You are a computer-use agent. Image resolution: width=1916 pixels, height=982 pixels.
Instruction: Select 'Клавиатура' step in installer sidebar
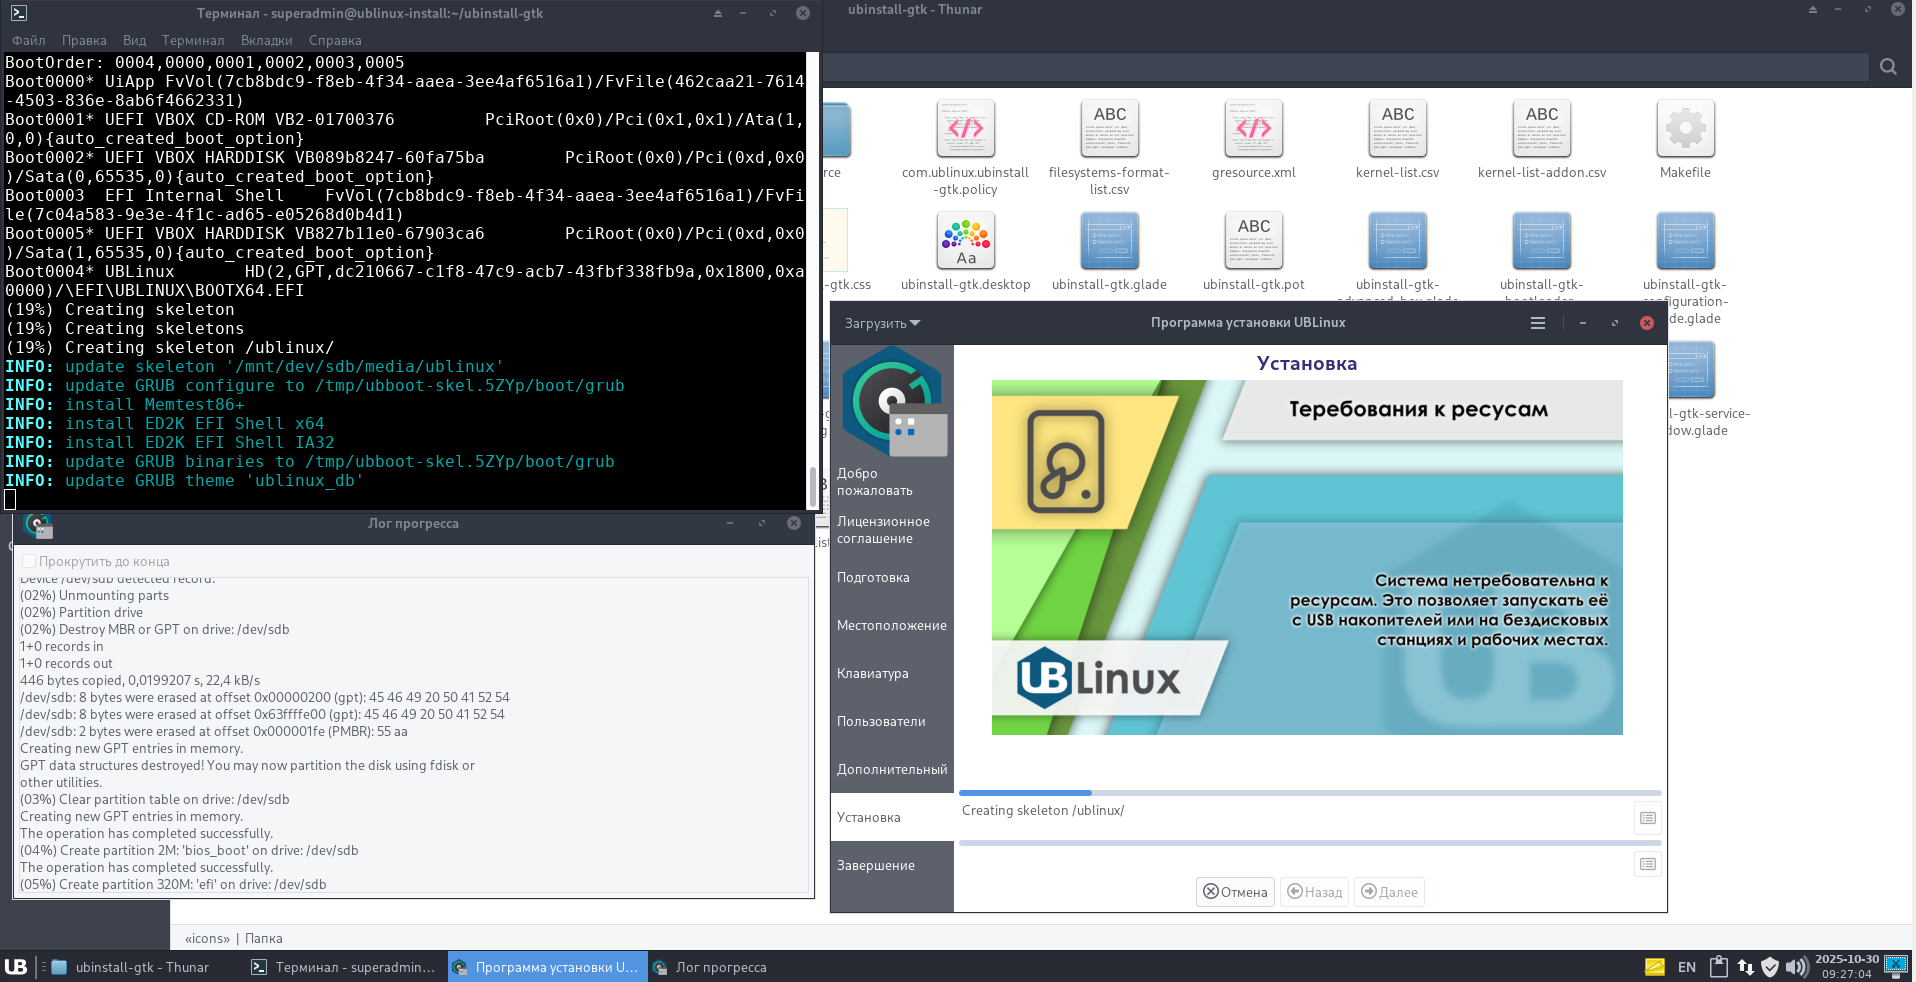(873, 674)
